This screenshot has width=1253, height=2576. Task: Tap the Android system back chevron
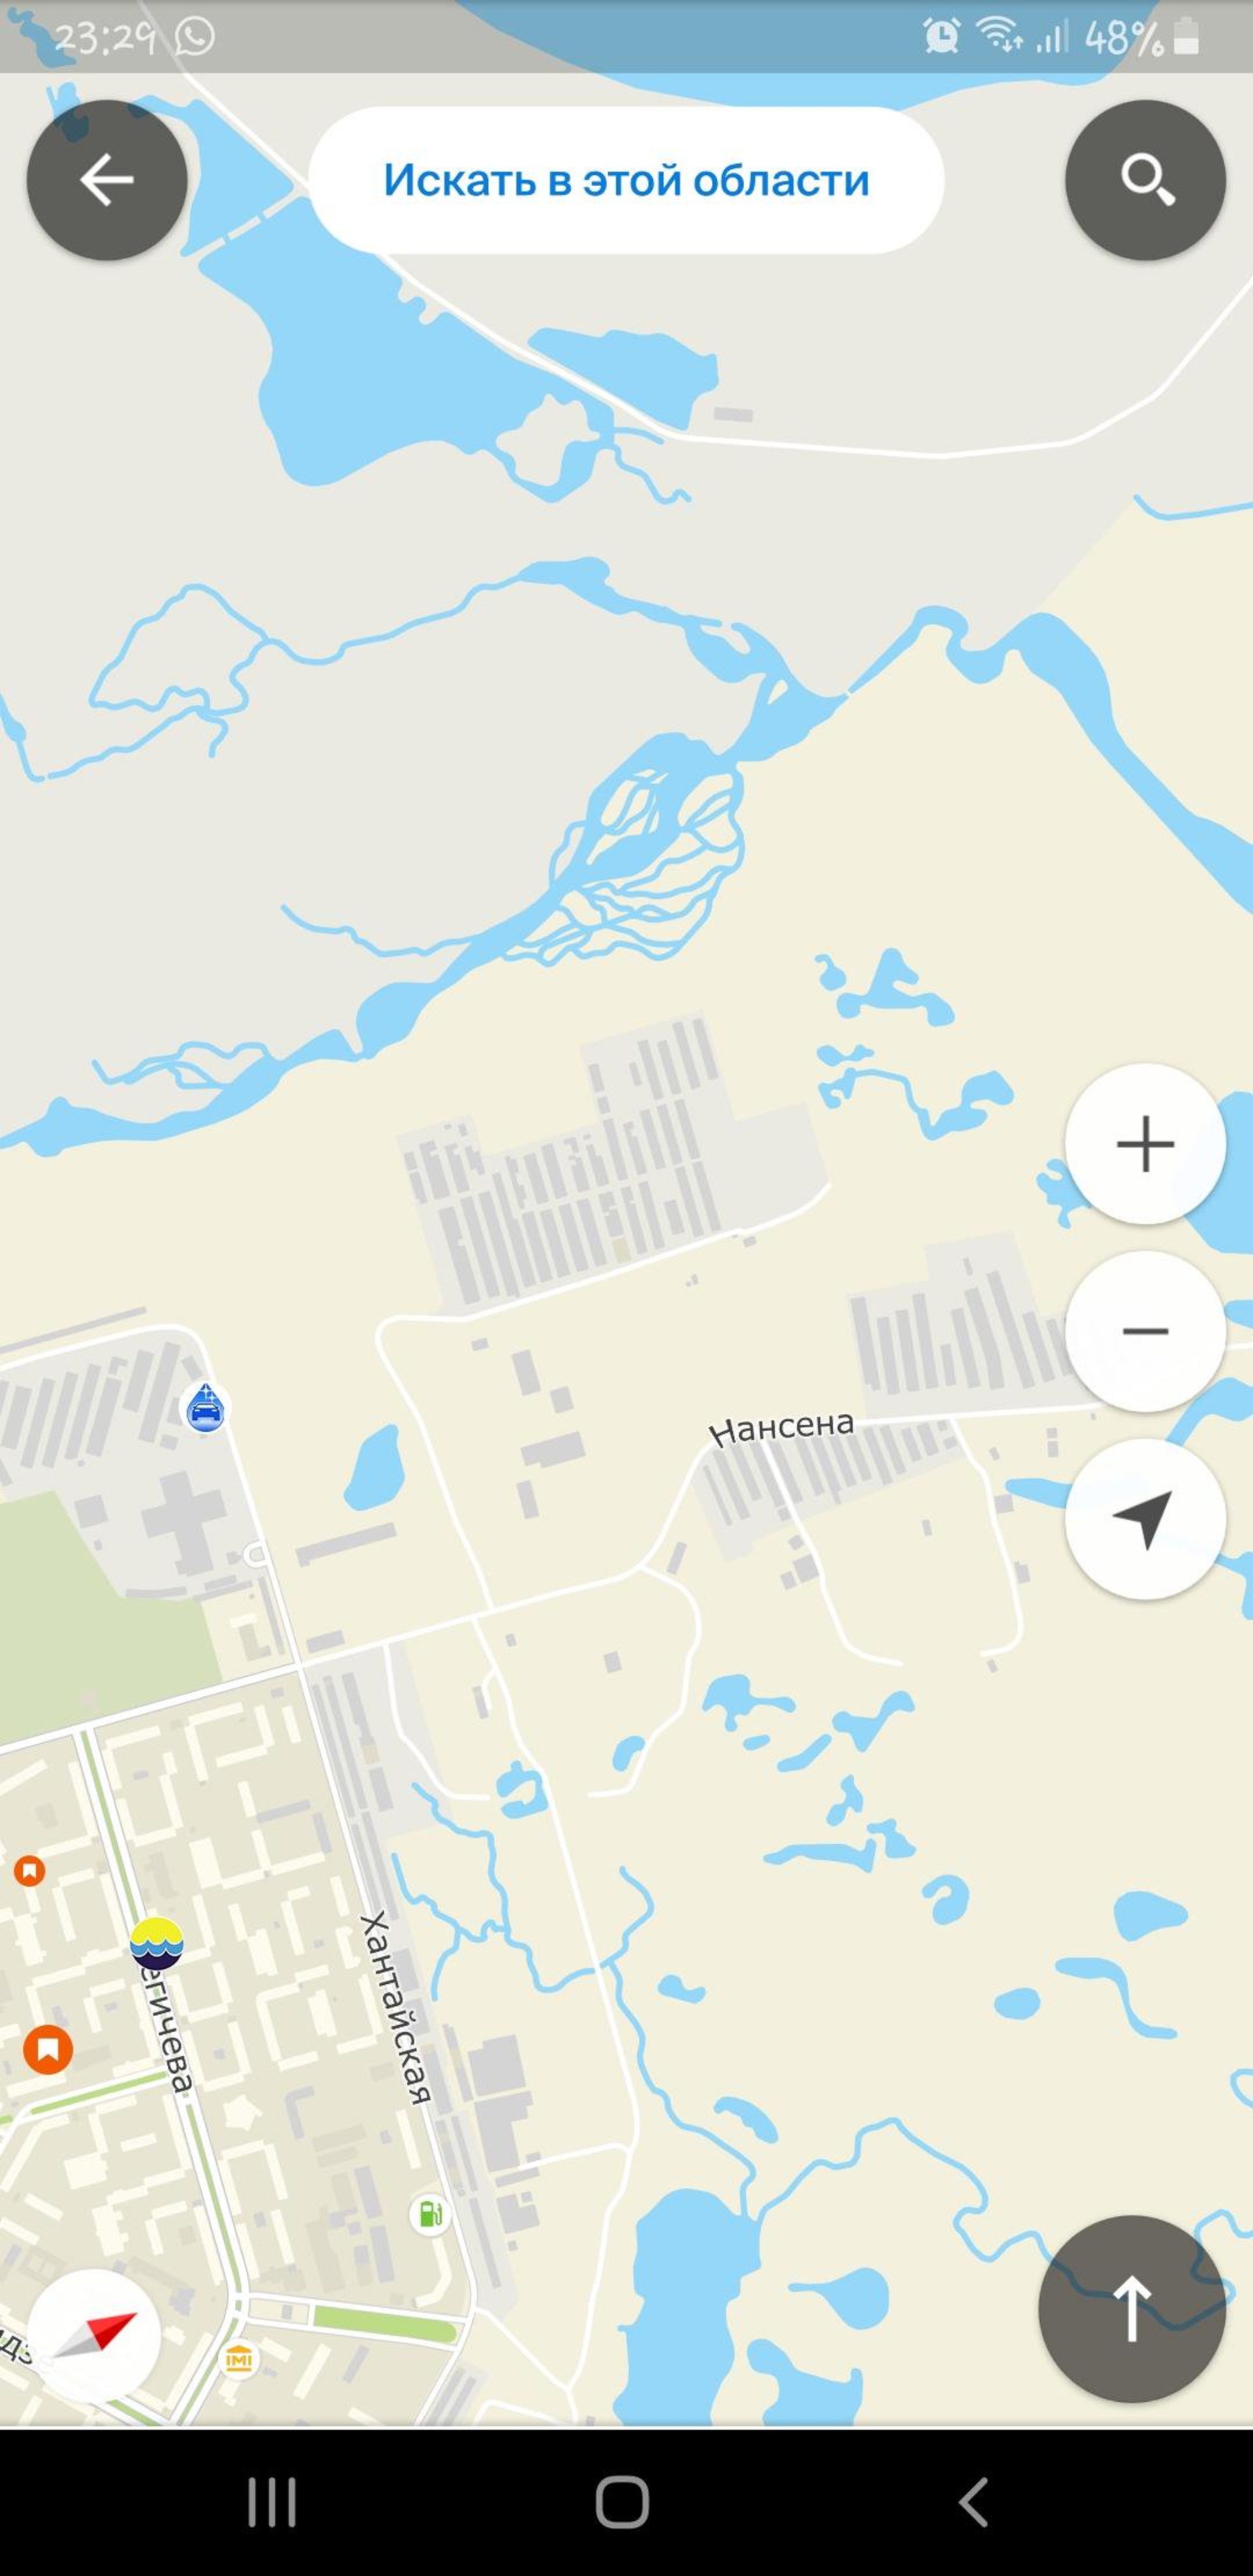[x=973, y=2502]
